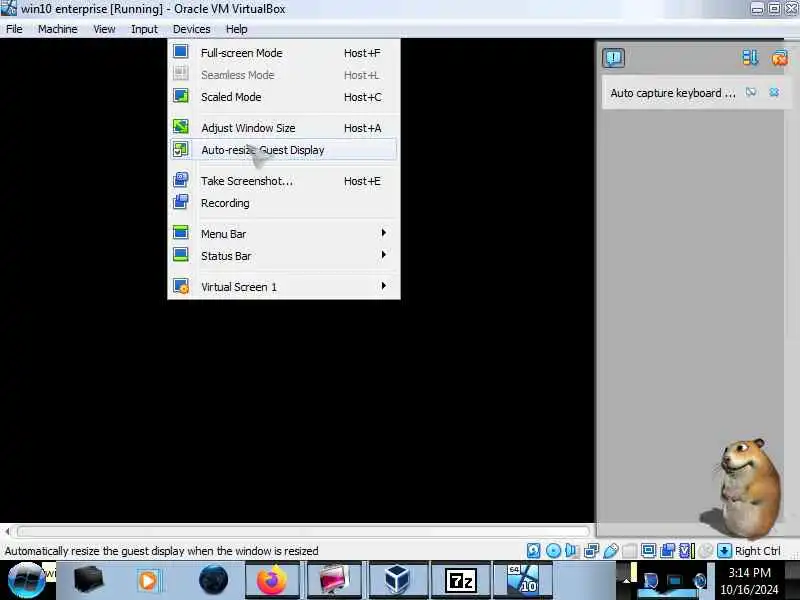Click the horizontal scrollbar track under VM display
Viewport: 800px width, 600px height.
[x=304, y=532]
